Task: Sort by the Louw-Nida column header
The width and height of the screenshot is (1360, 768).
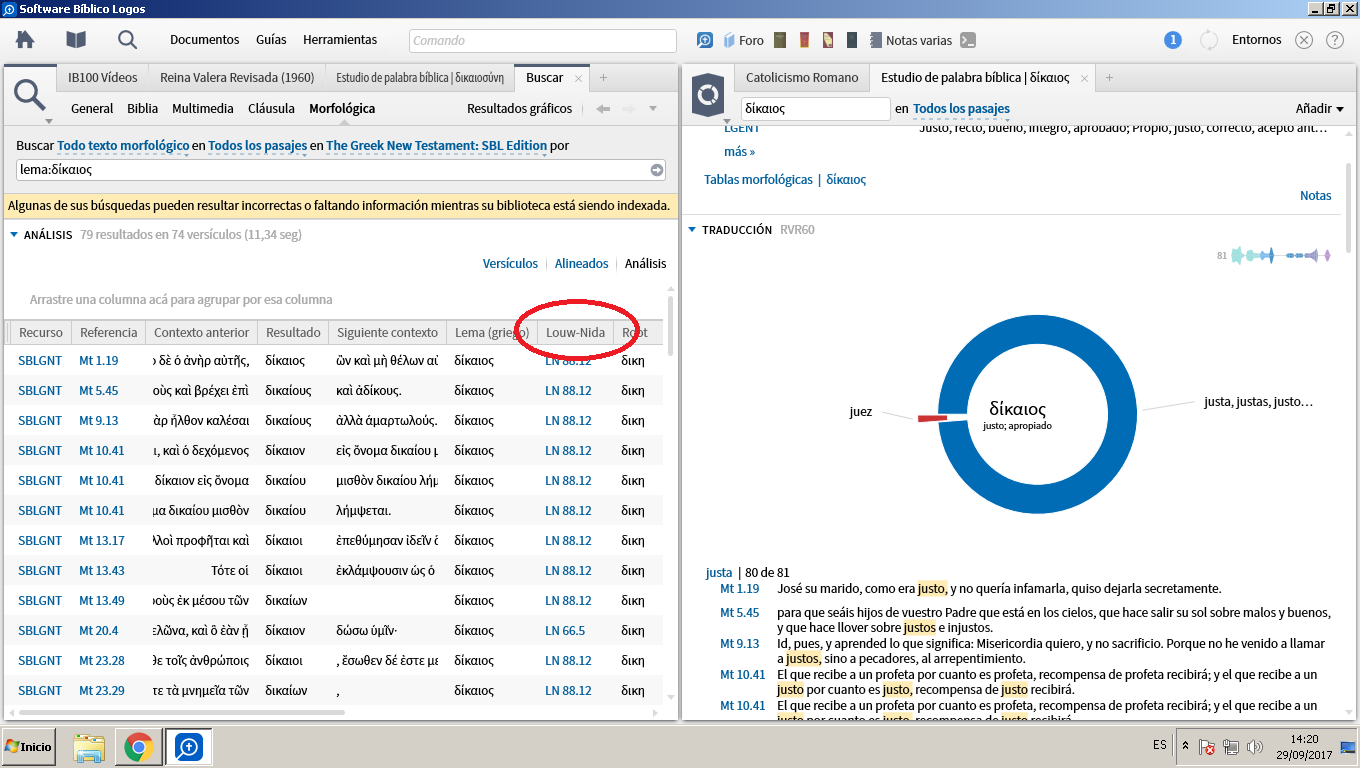Action: [575, 332]
